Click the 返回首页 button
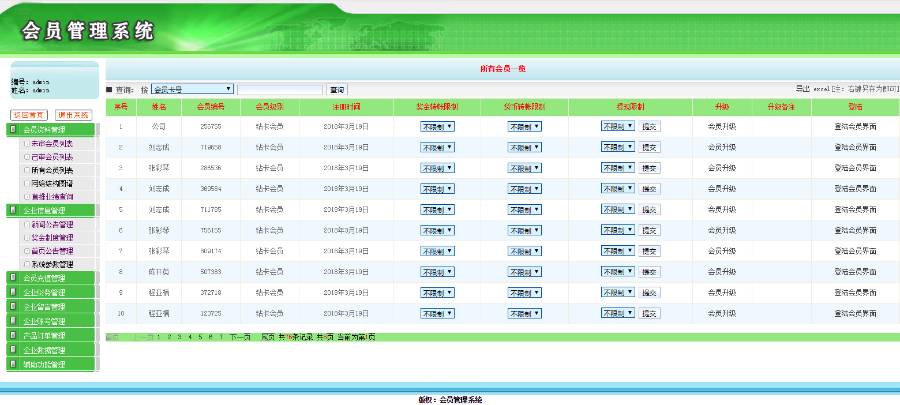Viewport: 900px width, 405px height. pos(29,115)
